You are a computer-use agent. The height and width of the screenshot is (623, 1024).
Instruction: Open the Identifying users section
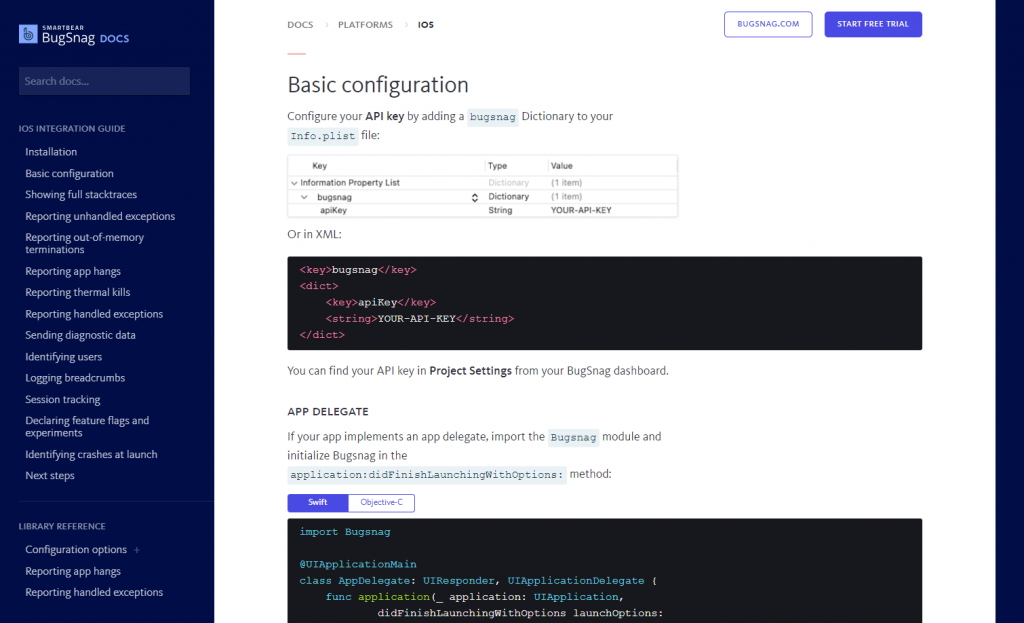pyautogui.click(x=63, y=357)
